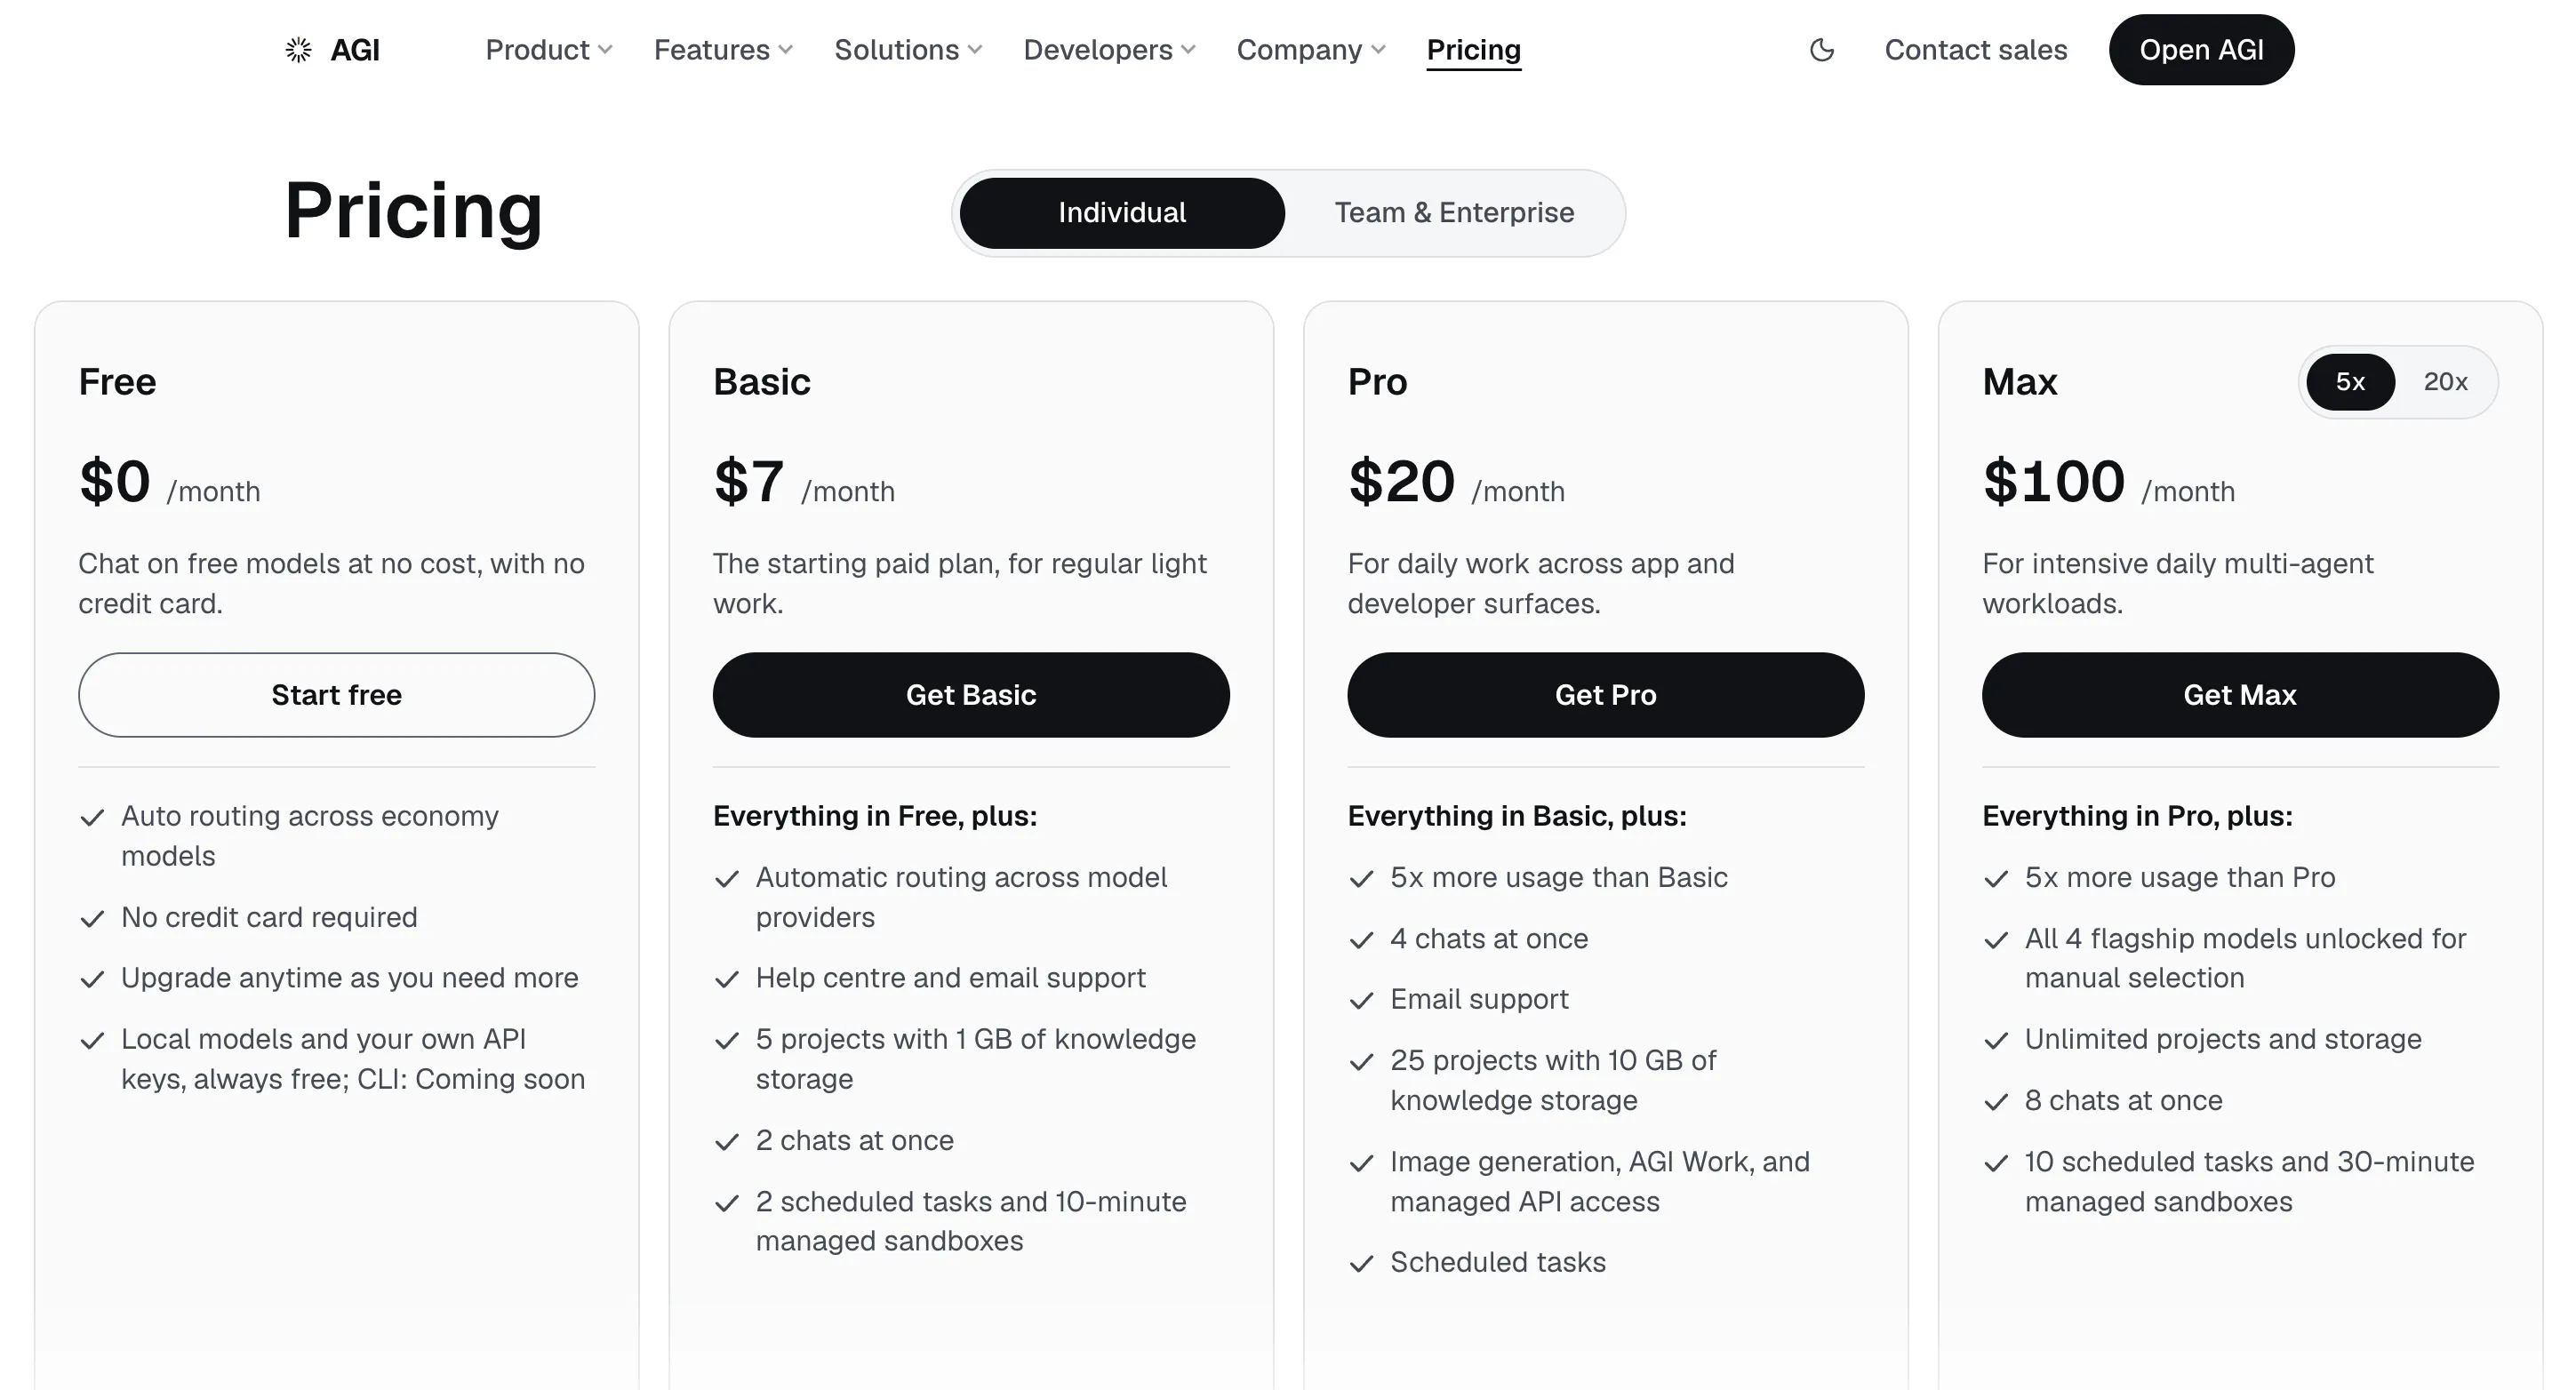Screen dimensions: 2576x1390
Task: Open the Solutions dropdown in navigation
Action: (x=908, y=50)
